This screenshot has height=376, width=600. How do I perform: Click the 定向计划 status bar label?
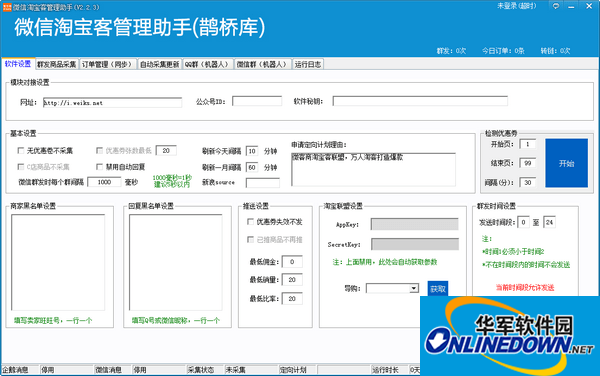[293, 370]
